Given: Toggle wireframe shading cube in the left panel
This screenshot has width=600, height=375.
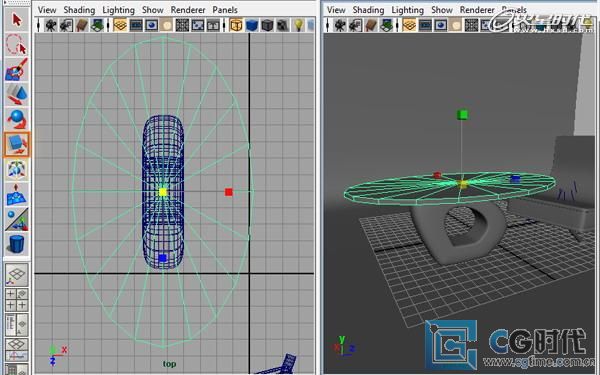Looking at the screenshot, I should [x=236, y=26].
